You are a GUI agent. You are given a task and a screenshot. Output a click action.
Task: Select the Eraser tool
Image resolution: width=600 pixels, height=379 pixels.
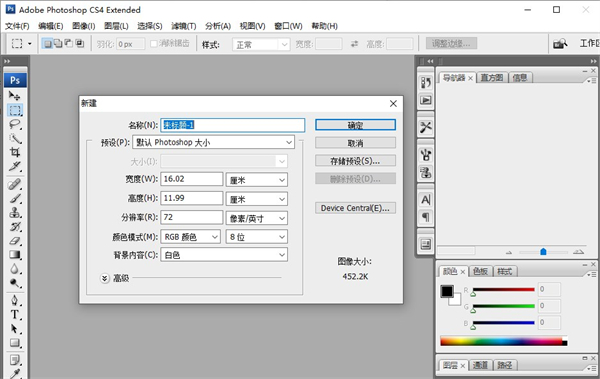click(x=15, y=241)
